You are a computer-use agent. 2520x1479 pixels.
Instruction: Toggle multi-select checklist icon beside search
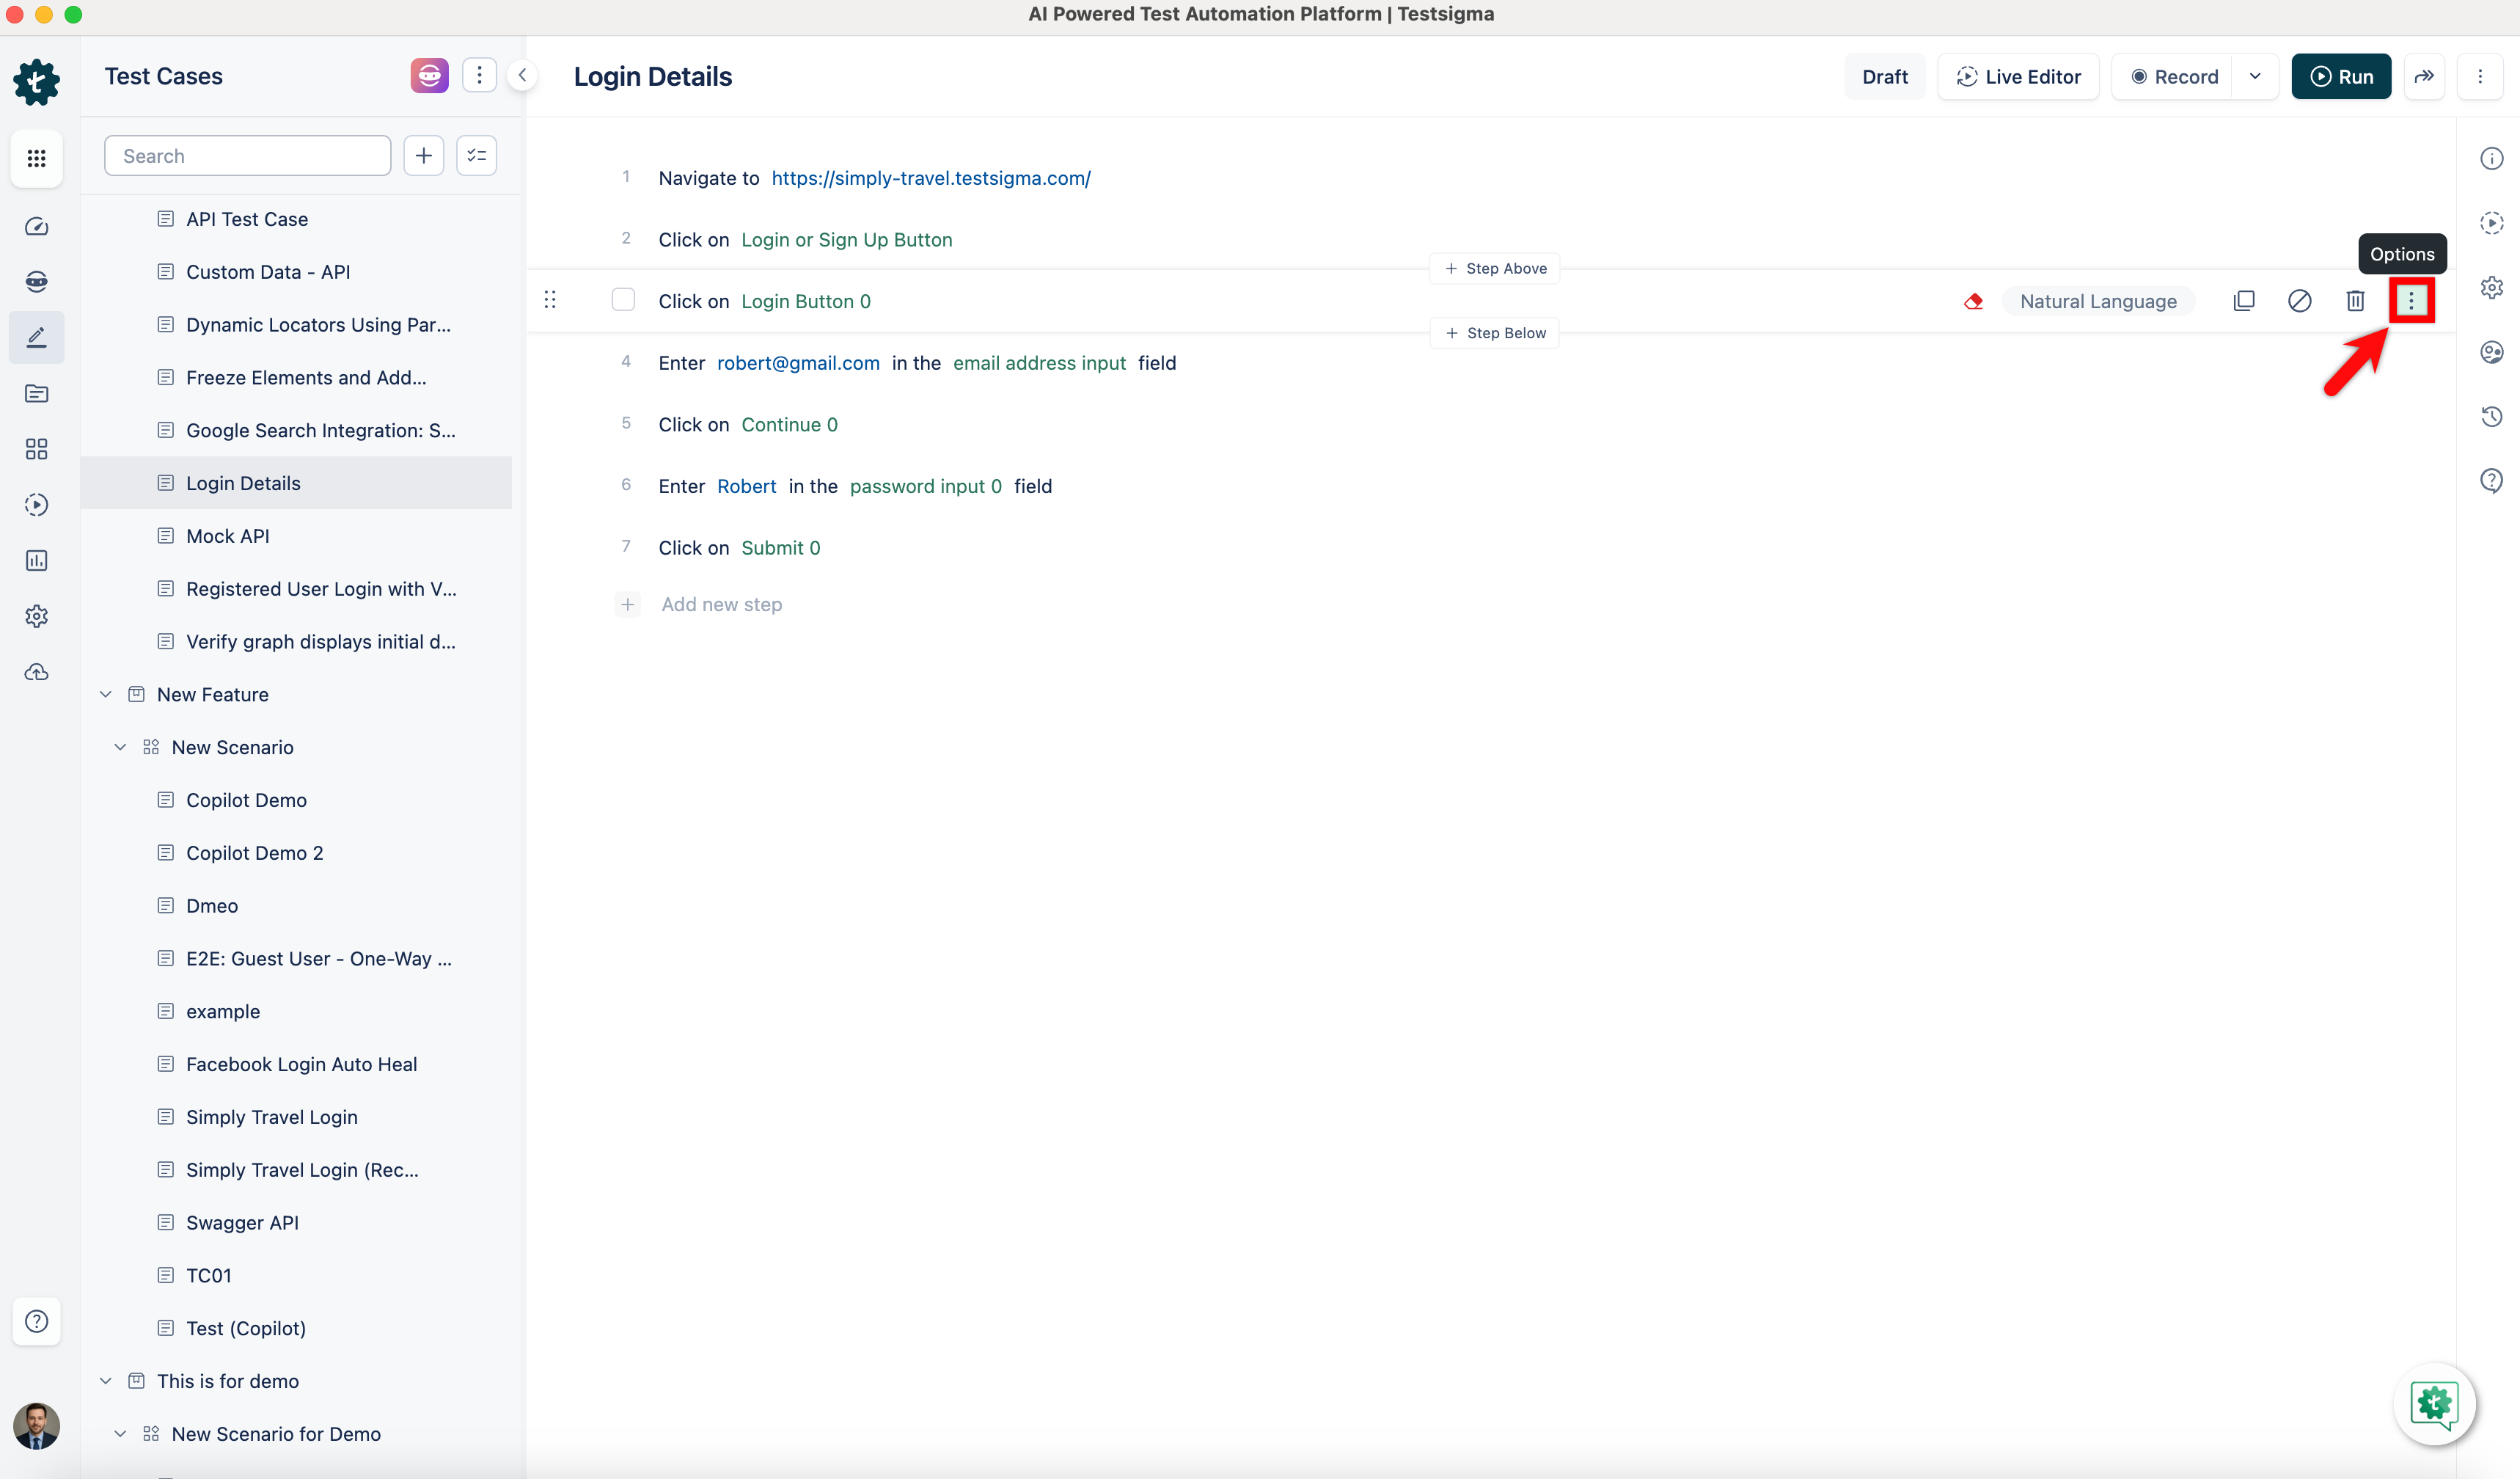click(476, 156)
